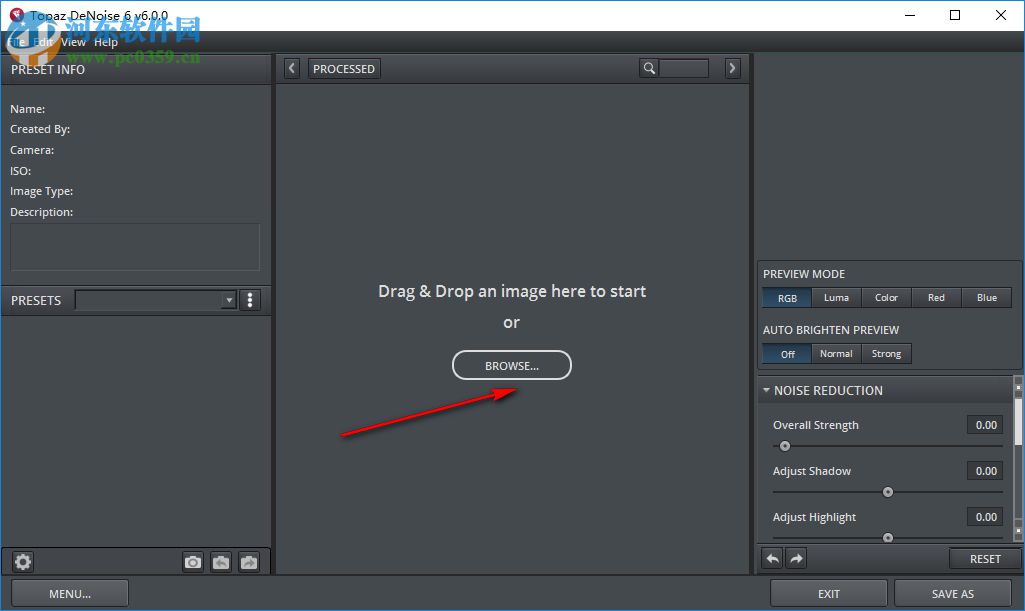
Task: Click the 'Image Type:' label
Action: click(x=41, y=191)
